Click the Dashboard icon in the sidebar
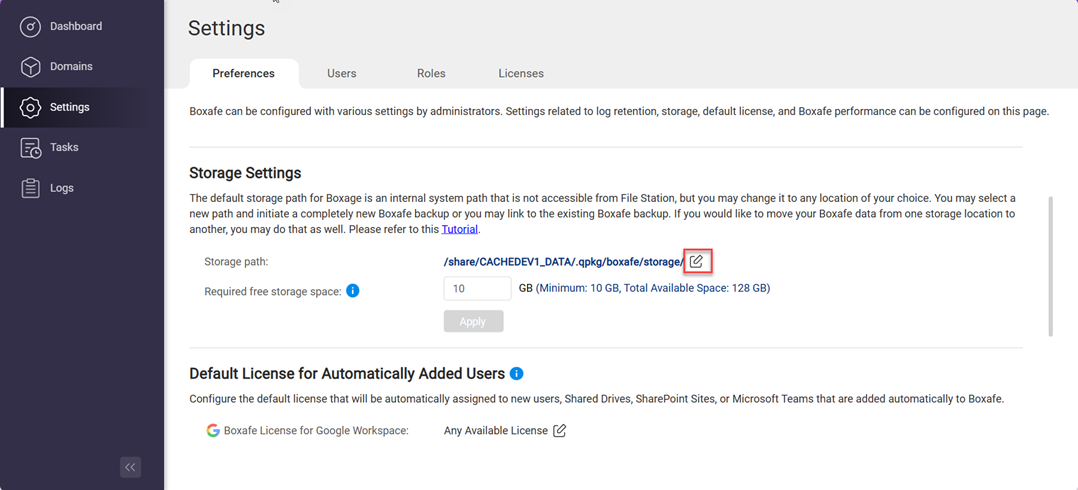This screenshot has width=1078, height=490. click(x=30, y=27)
